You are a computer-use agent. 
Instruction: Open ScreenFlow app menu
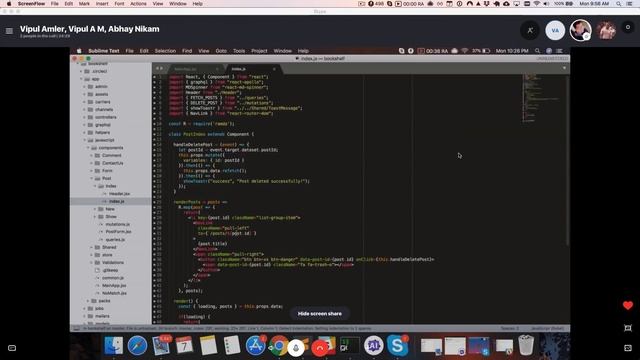[x=31, y=4]
